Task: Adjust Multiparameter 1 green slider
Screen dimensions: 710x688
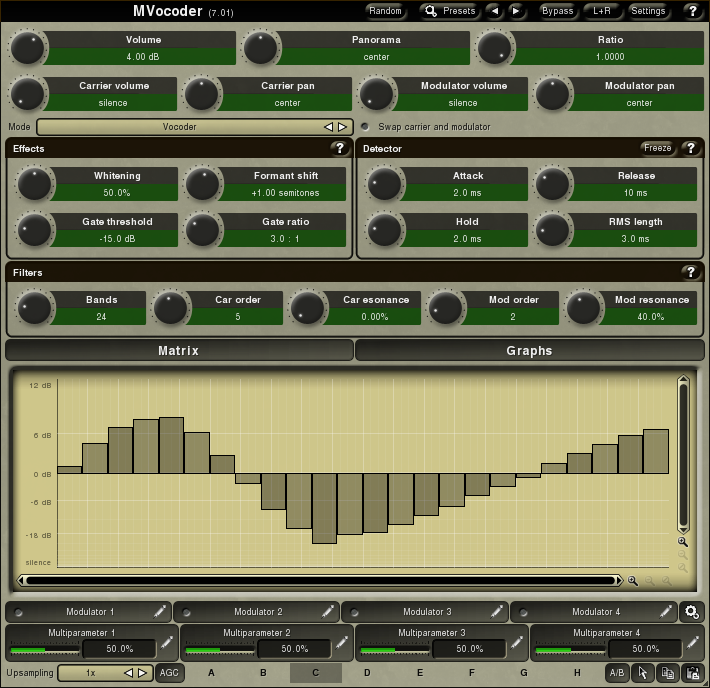Action: (x=44, y=650)
